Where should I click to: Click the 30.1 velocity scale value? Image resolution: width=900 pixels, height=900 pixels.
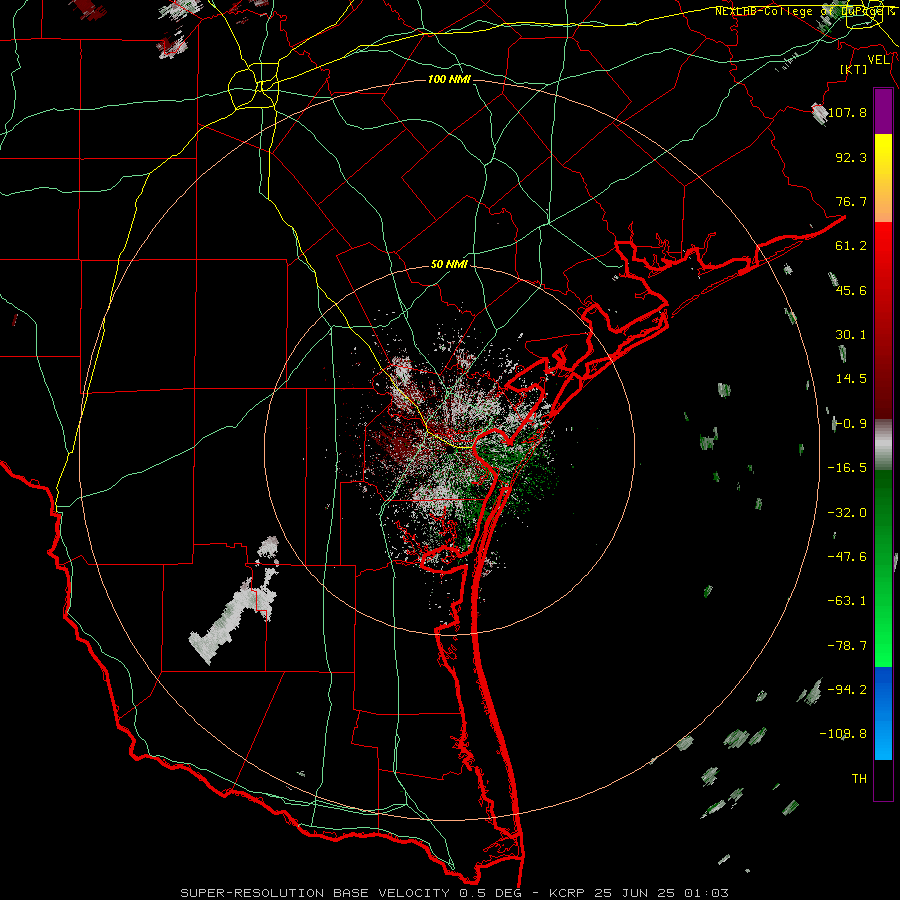pyautogui.click(x=851, y=335)
